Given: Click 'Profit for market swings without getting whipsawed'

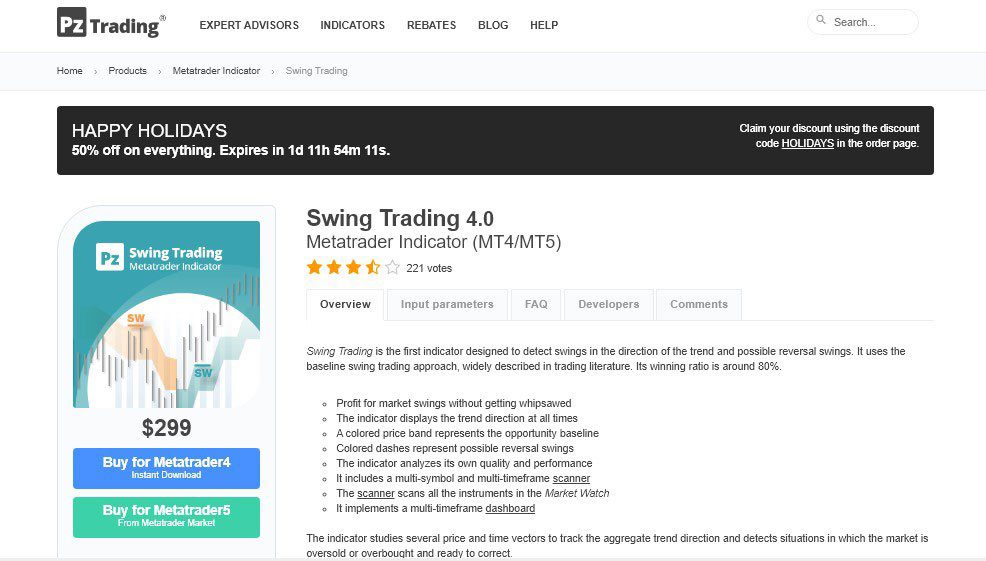Looking at the screenshot, I should tap(453, 403).
